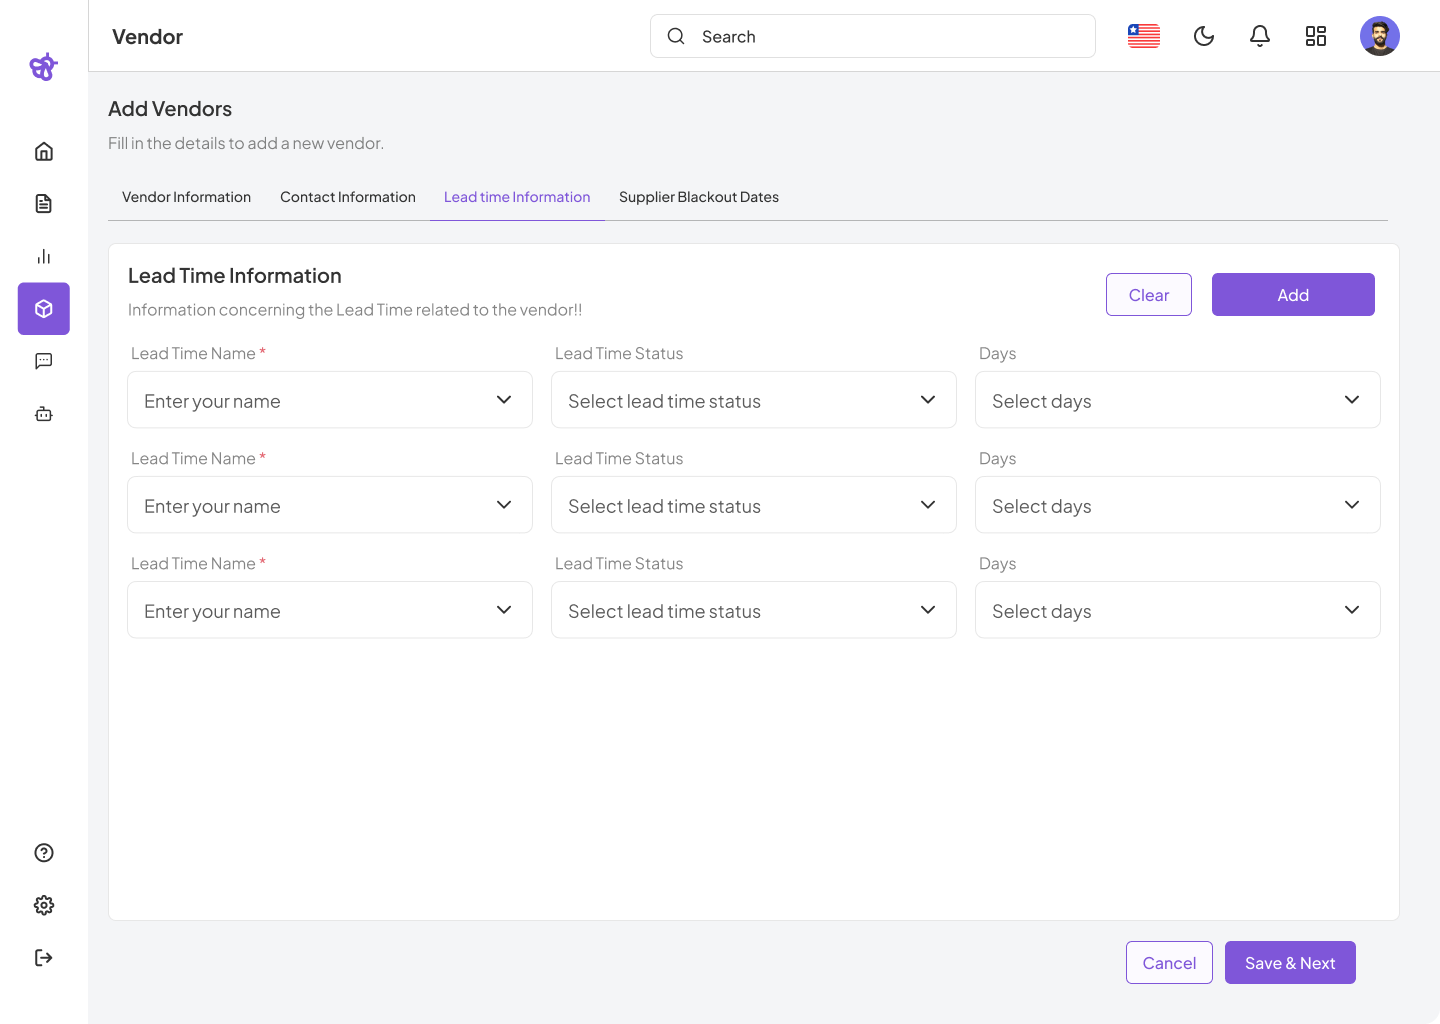Expand the first Lead Time Name dropdown
This screenshot has height=1024, width=1440.
330,400
